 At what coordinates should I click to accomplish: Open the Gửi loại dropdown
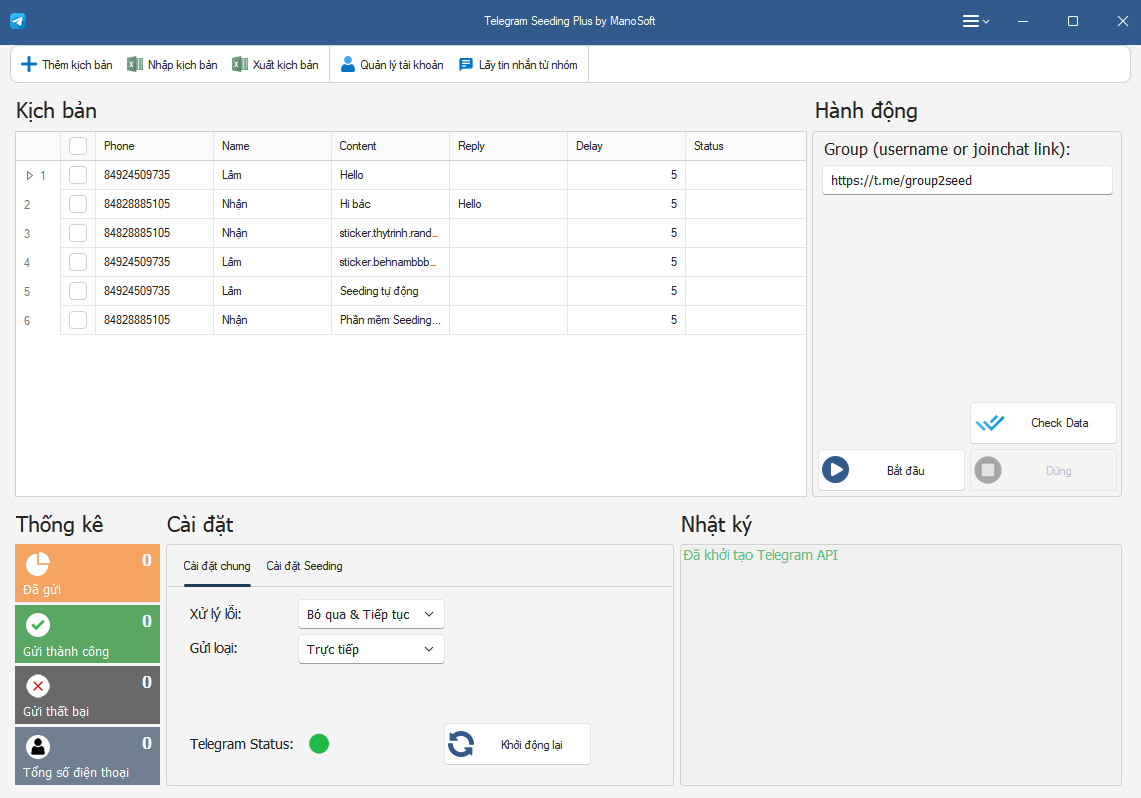(x=371, y=650)
